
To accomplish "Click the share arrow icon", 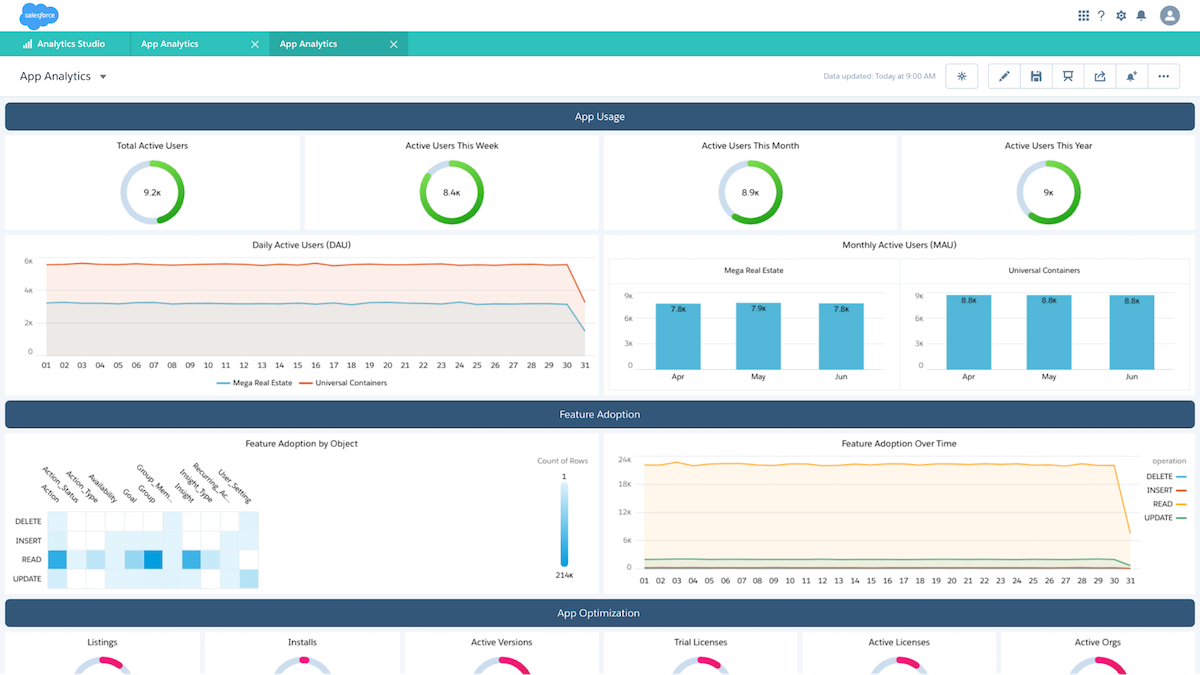I will pyautogui.click(x=1100, y=76).
